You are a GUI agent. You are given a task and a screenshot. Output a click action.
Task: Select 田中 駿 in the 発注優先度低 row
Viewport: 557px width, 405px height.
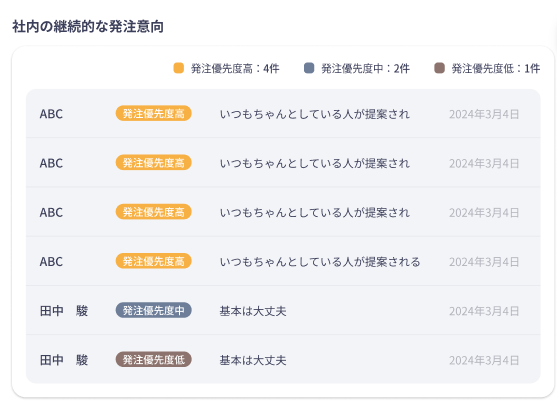64,360
